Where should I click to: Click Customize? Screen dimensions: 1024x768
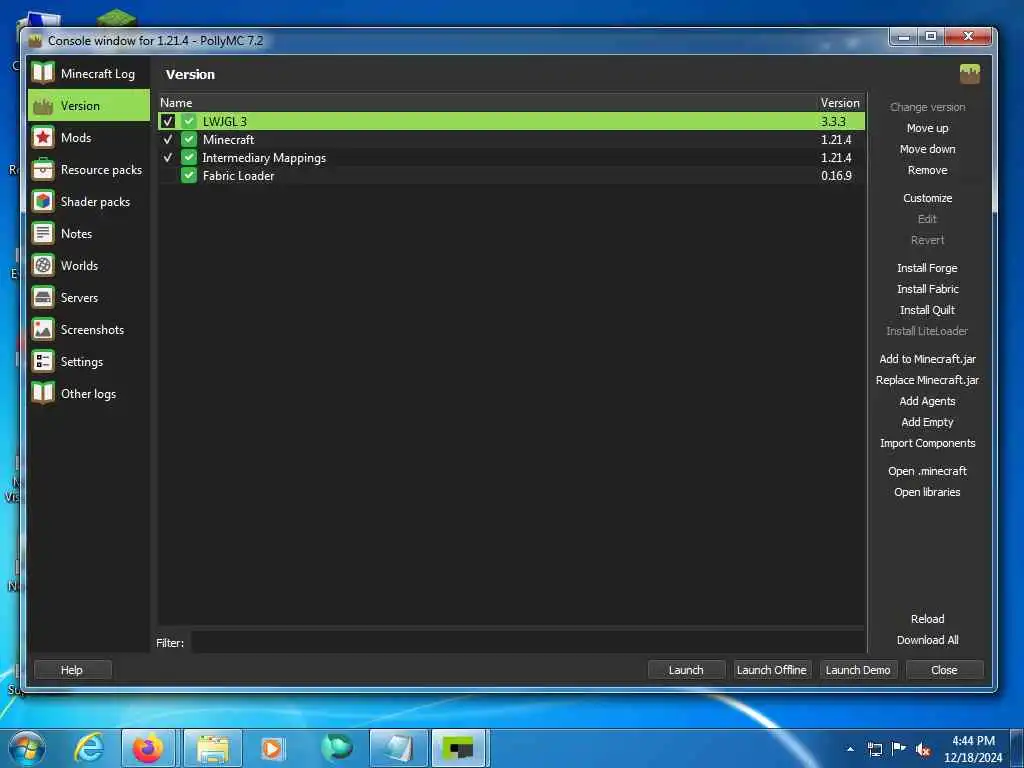click(927, 198)
